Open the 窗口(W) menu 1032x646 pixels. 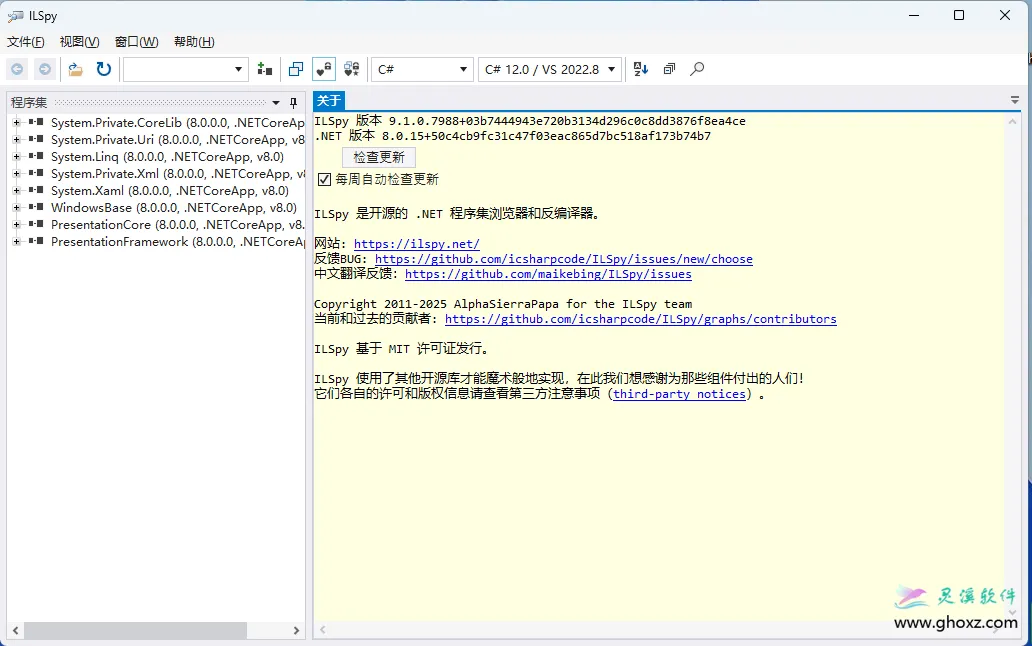[136, 42]
